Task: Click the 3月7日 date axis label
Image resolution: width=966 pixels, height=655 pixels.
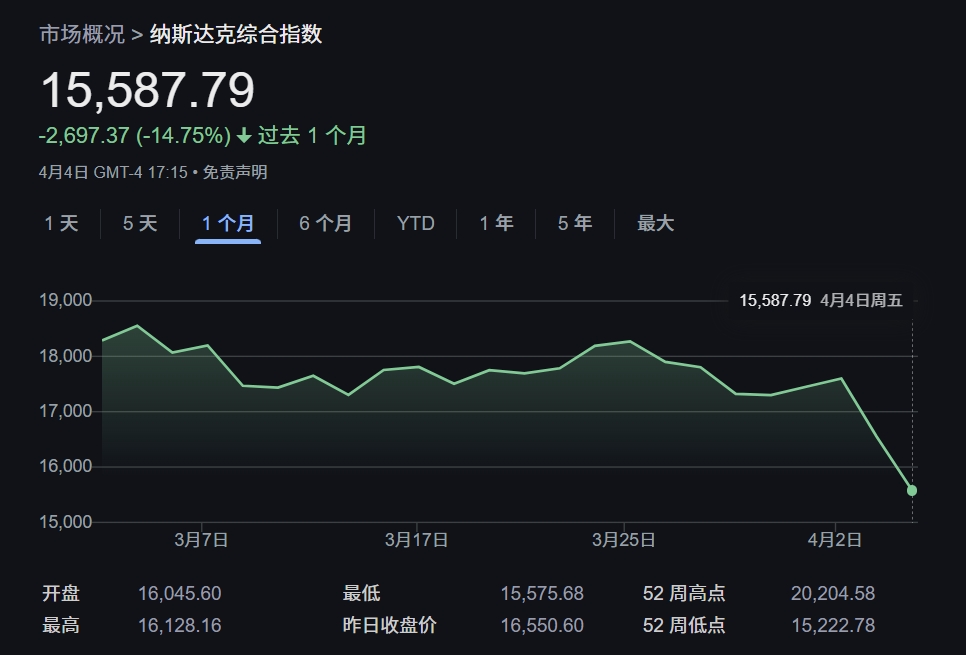Action: pyautogui.click(x=201, y=540)
